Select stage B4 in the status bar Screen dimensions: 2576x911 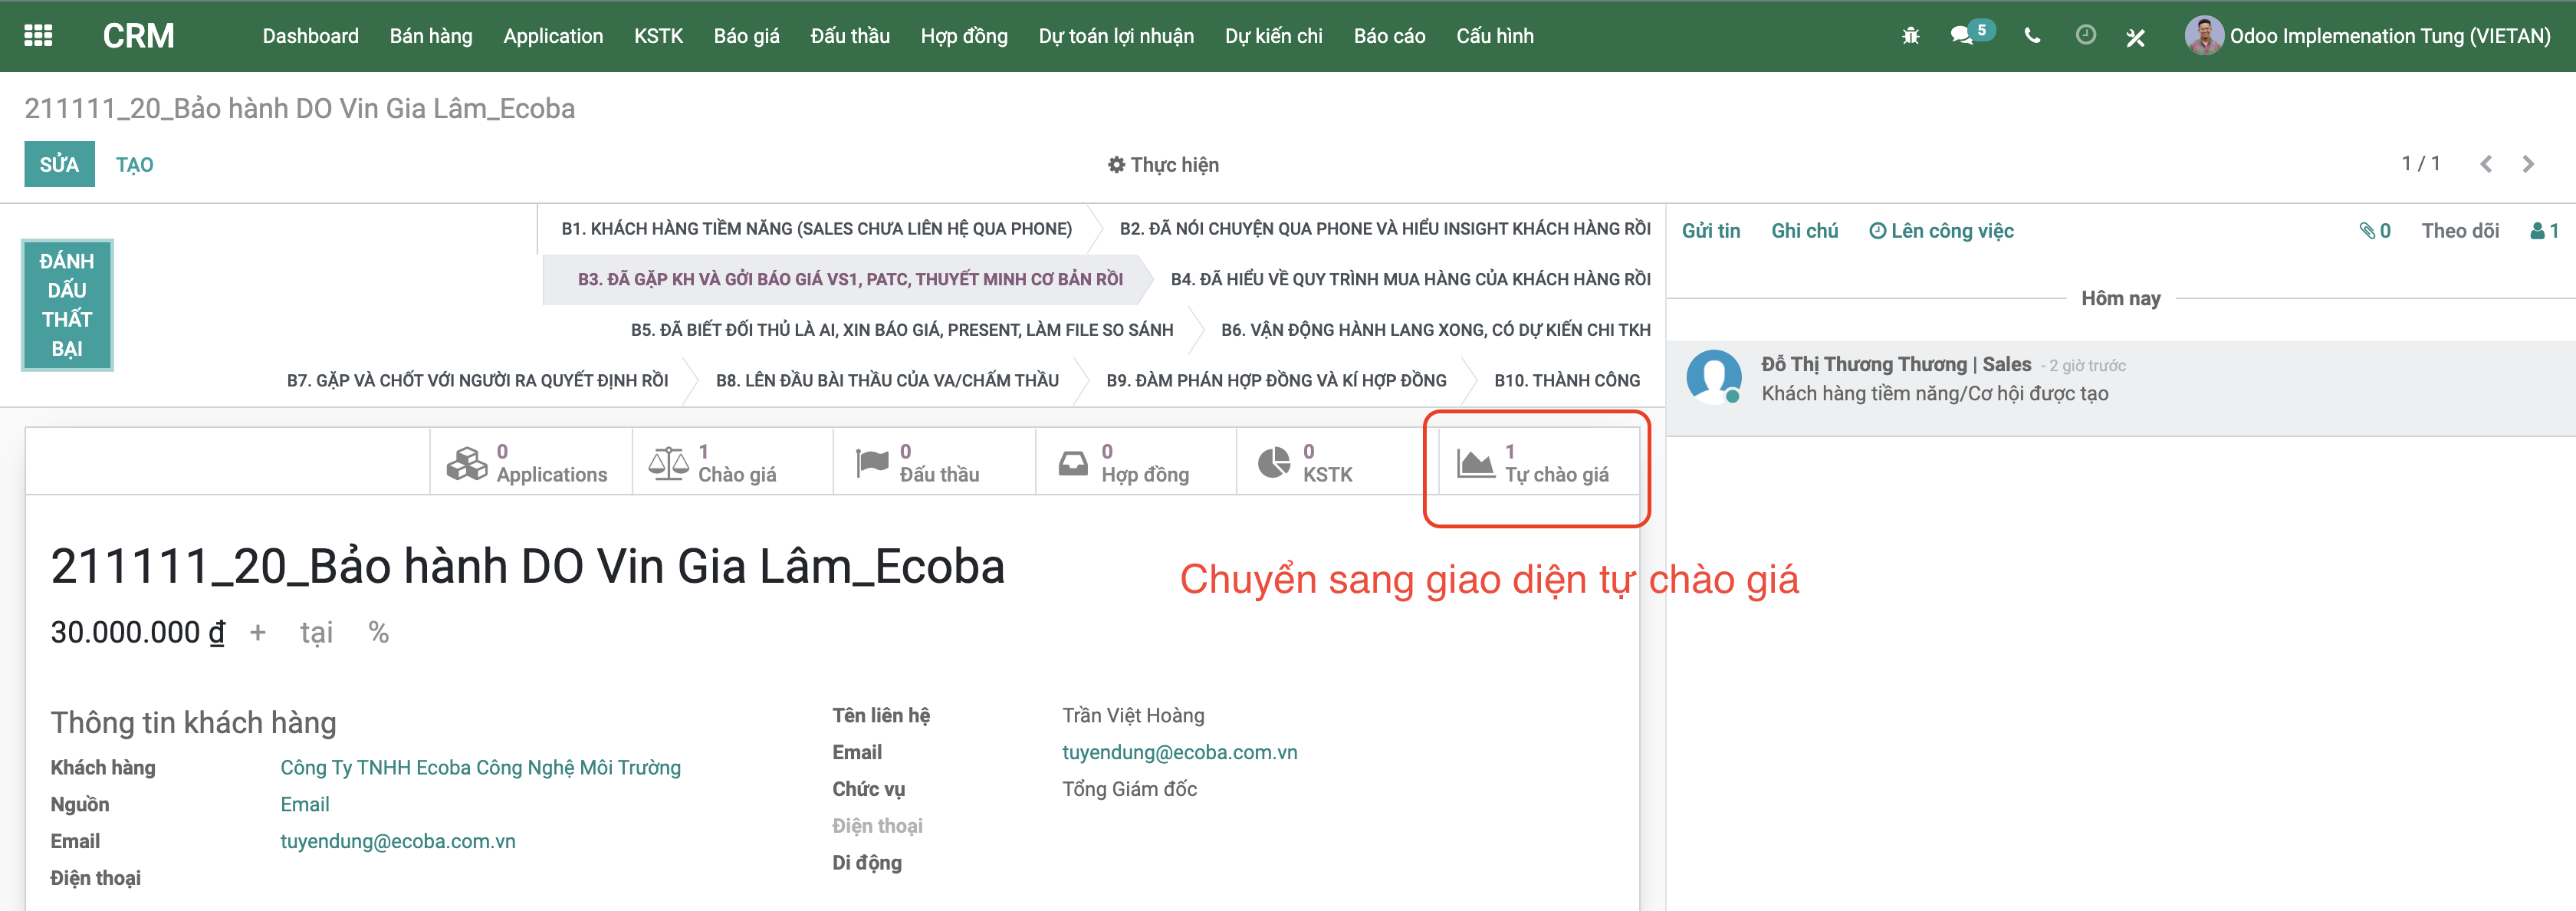point(1410,280)
